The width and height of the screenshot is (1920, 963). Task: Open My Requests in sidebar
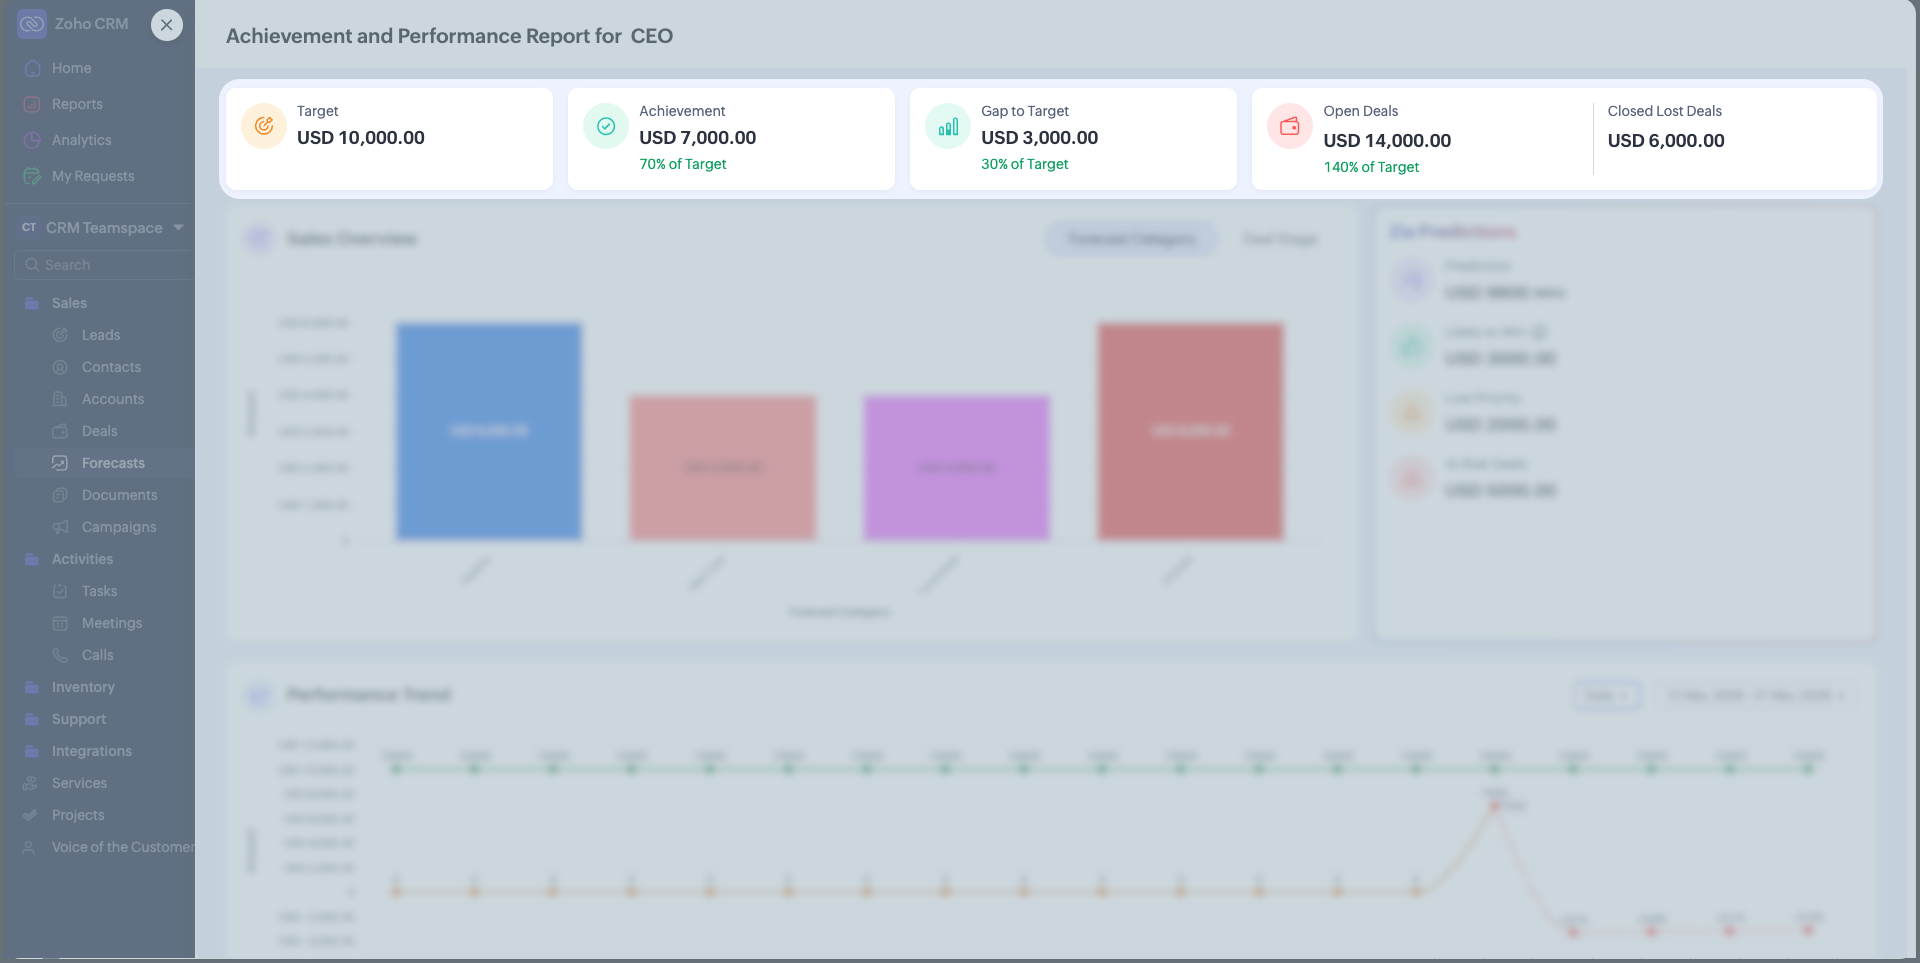click(x=92, y=176)
